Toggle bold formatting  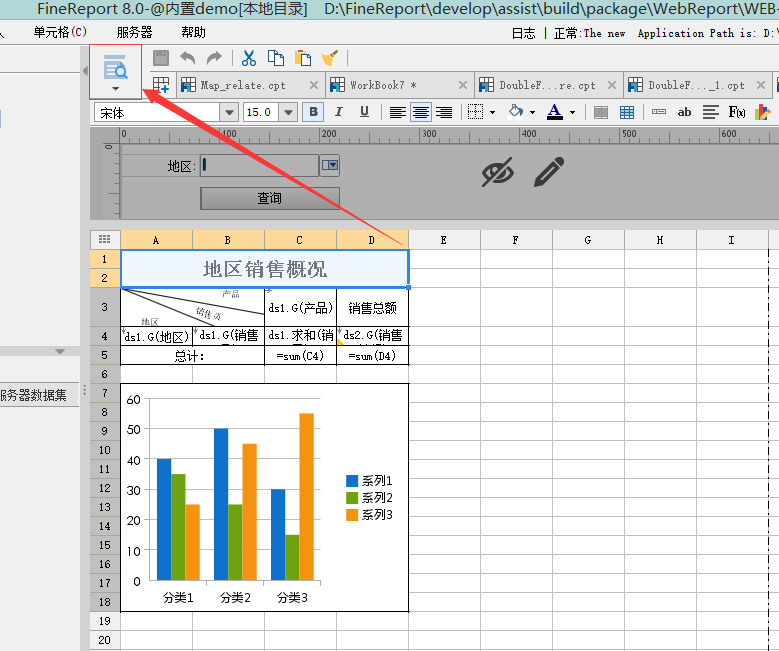click(313, 112)
